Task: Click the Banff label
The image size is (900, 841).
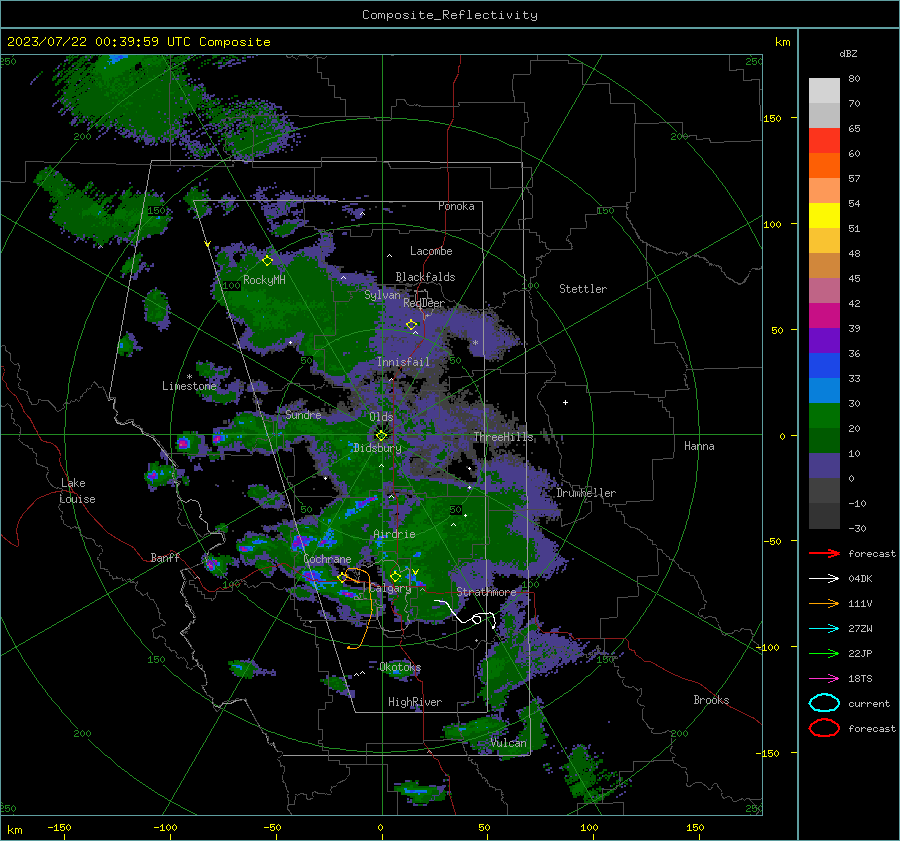Action: 165,557
